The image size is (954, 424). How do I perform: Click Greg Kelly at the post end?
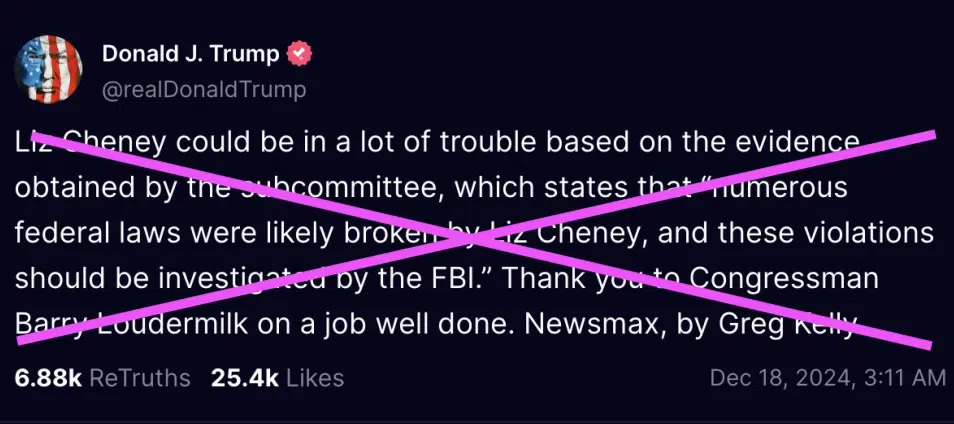[x=789, y=326]
